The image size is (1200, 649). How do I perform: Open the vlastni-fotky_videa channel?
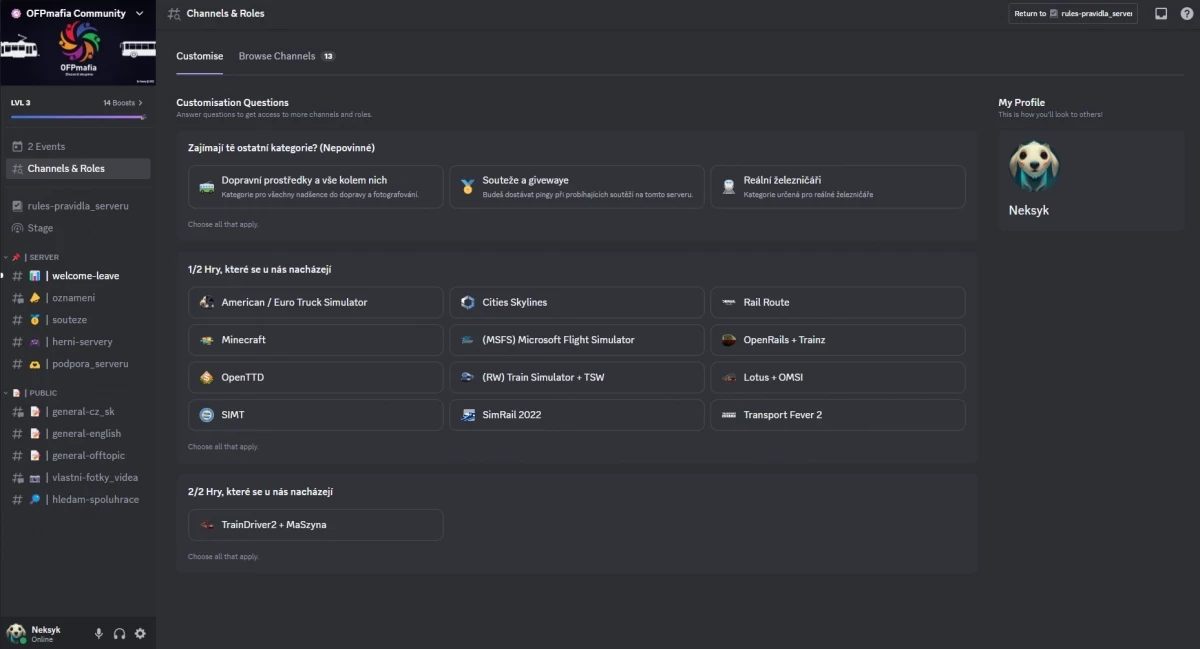(x=78, y=478)
